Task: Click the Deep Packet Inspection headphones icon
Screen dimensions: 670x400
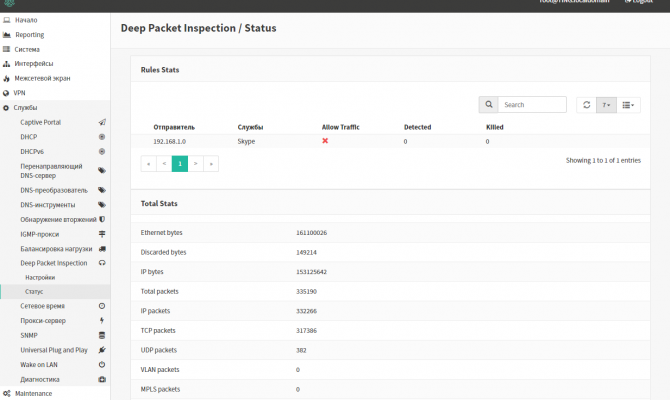Action: click(102, 263)
